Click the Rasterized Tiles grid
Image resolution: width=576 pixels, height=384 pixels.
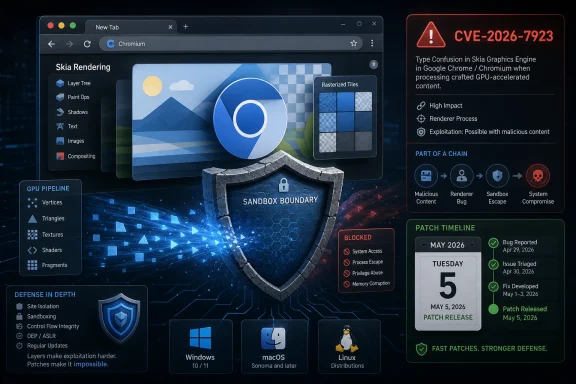coord(345,122)
